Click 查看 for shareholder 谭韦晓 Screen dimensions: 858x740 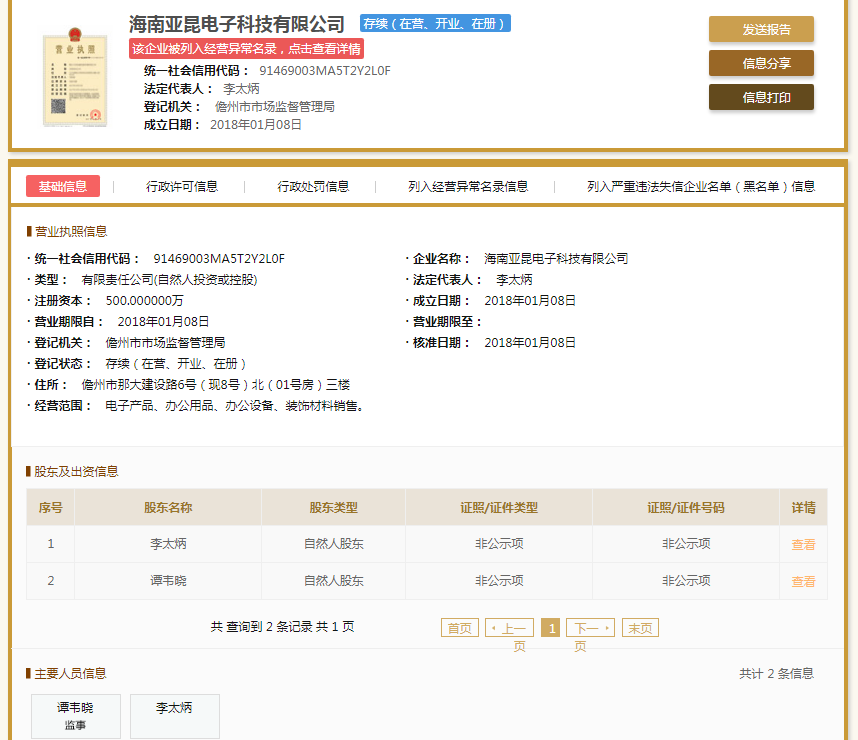tap(803, 581)
